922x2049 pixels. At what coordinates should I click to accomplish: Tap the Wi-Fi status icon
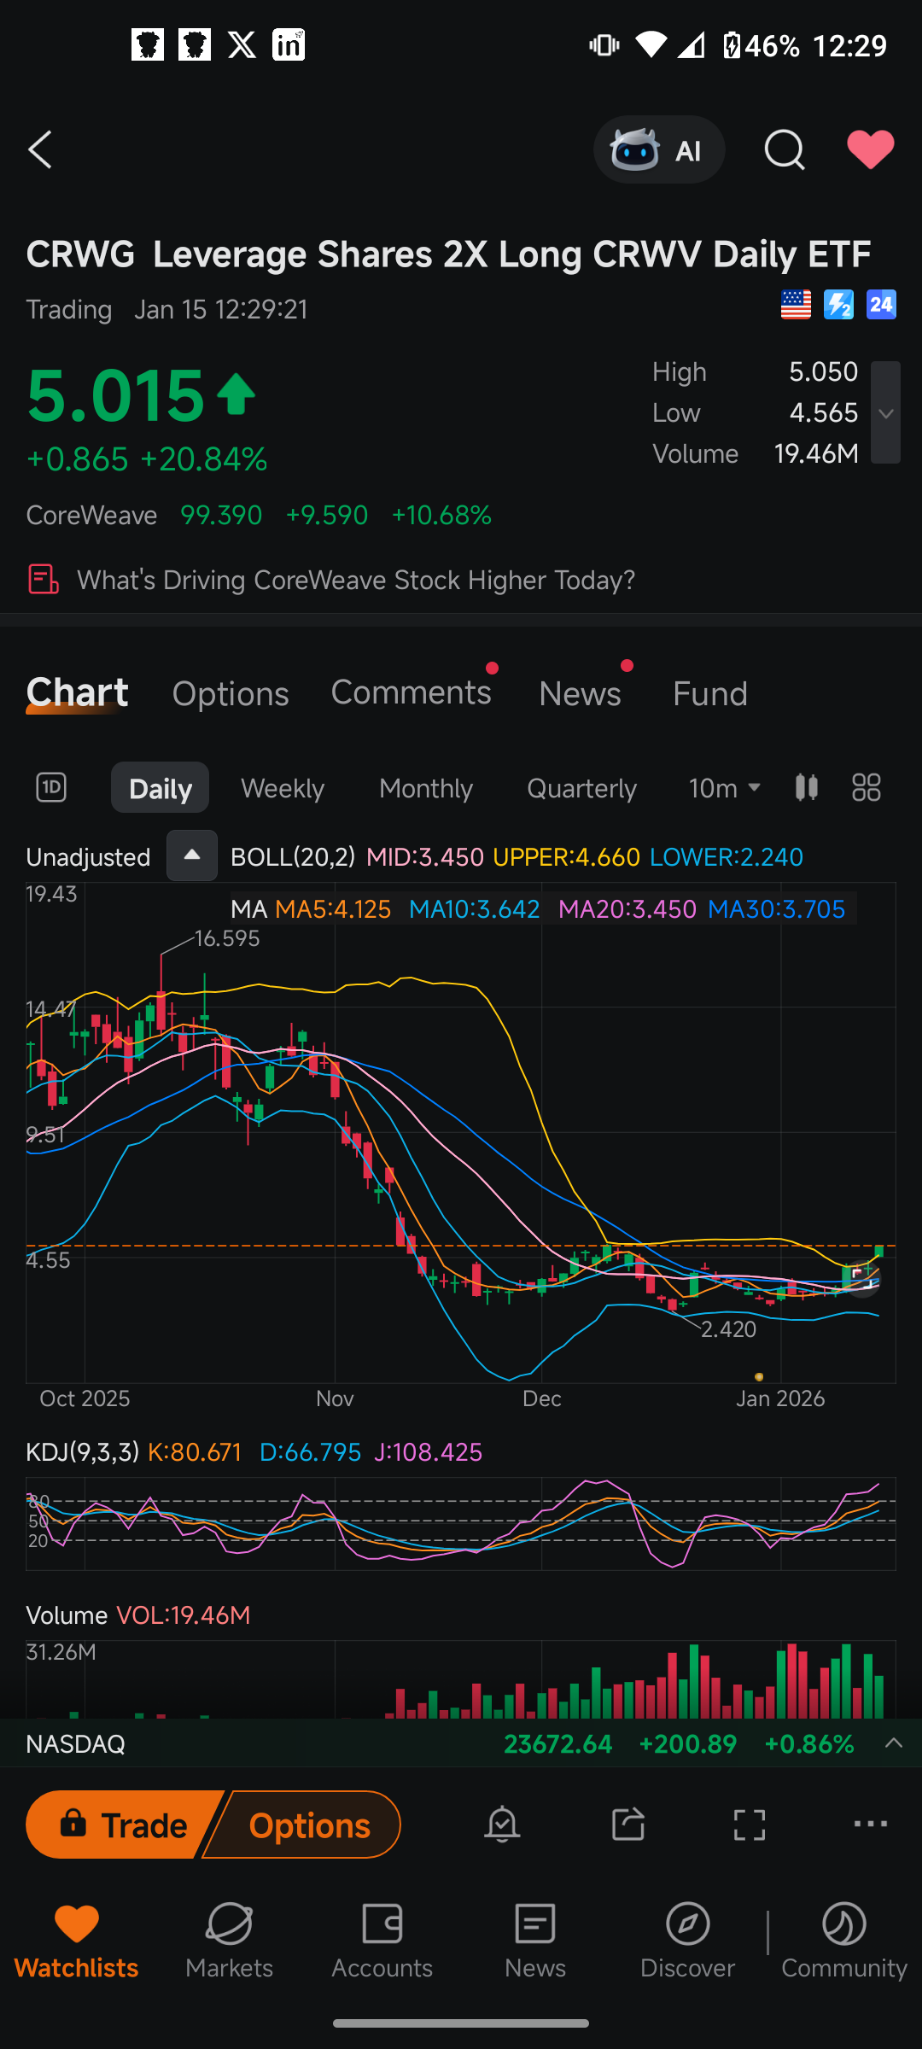point(651,45)
